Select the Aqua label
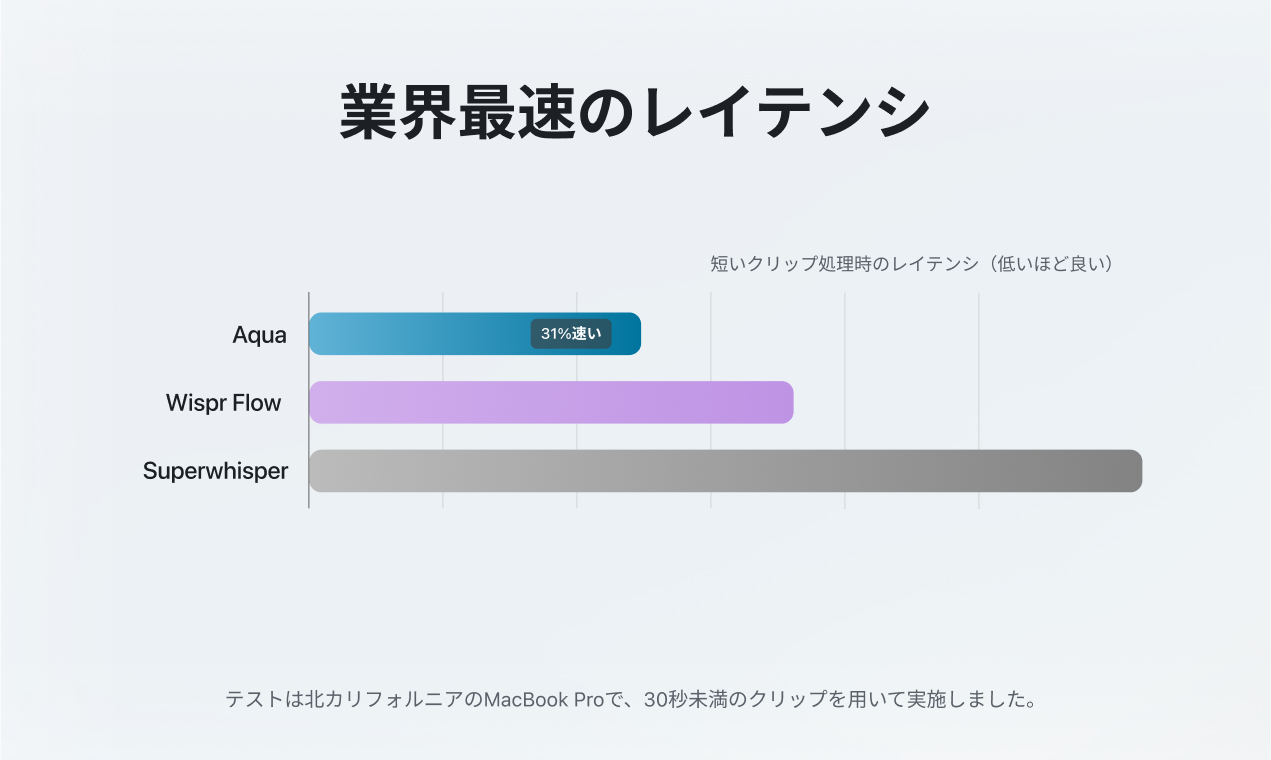 pyautogui.click(x=259, y=335)
